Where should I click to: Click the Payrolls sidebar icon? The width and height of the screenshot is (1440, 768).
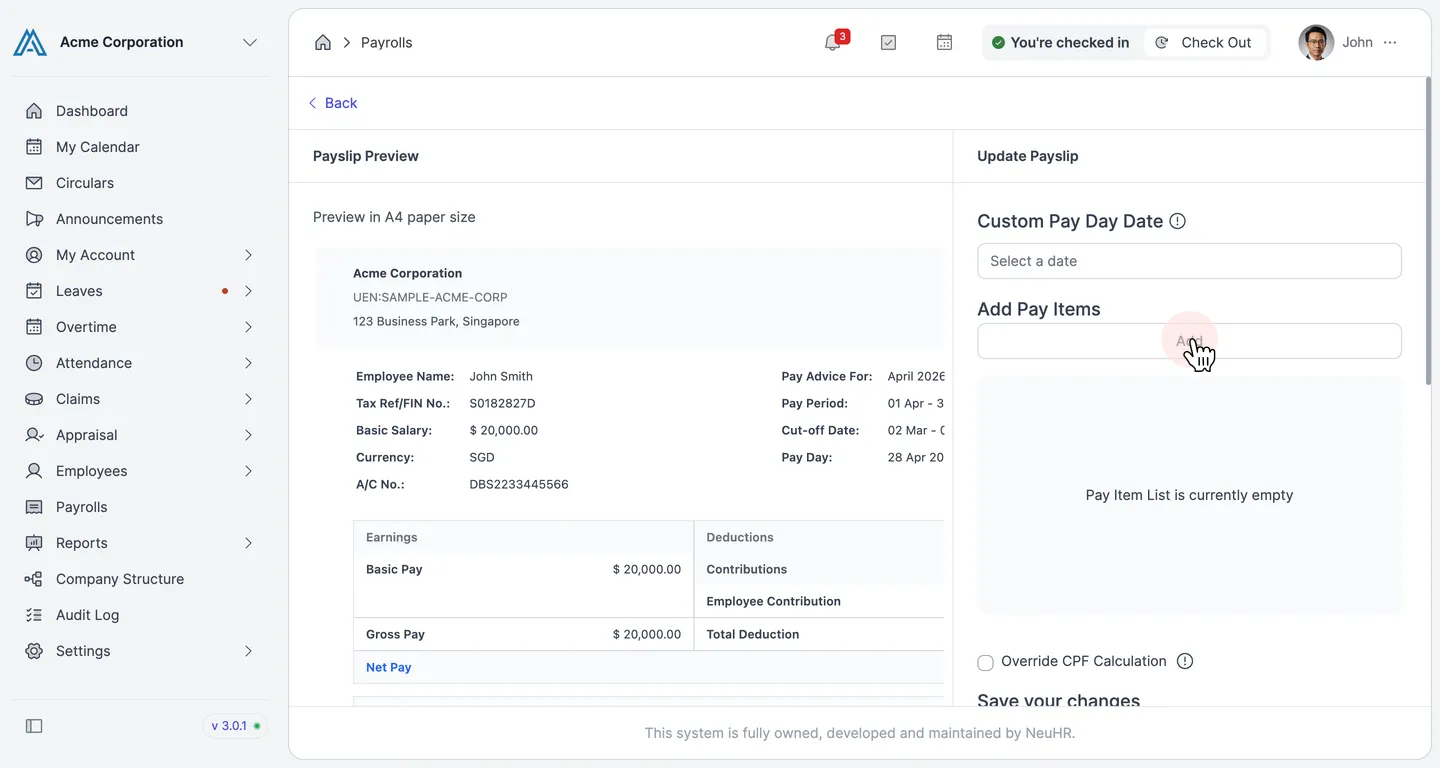[34, 507]
